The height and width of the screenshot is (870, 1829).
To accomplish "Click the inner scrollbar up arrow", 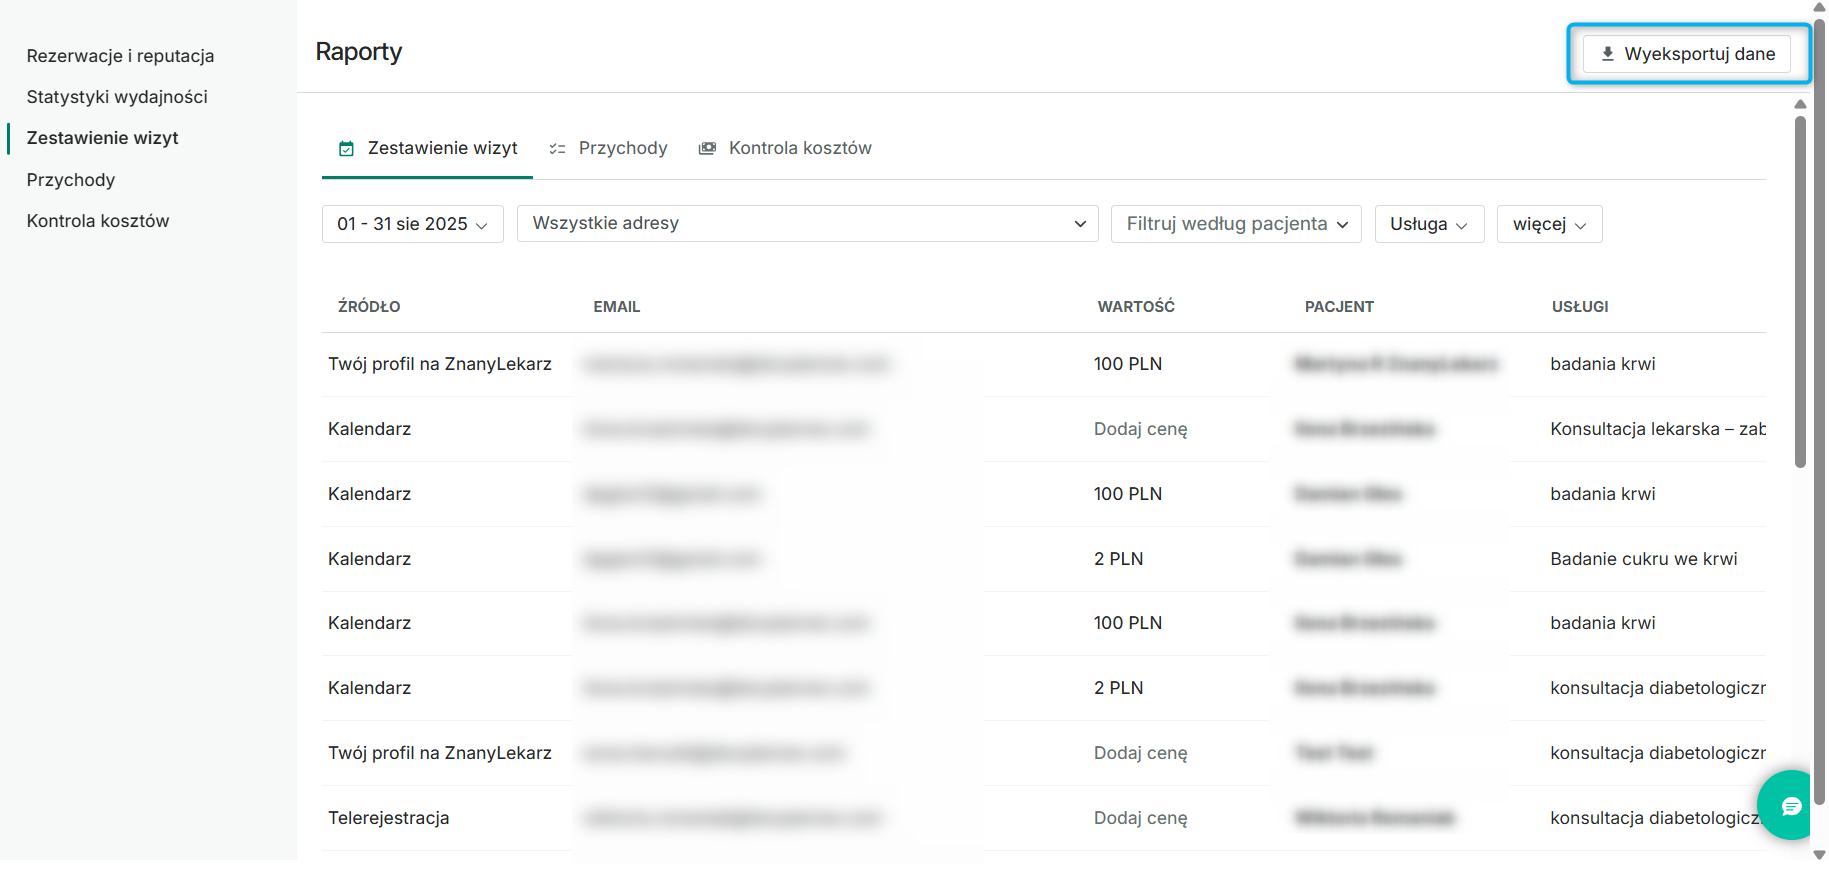I will 1800,104.
